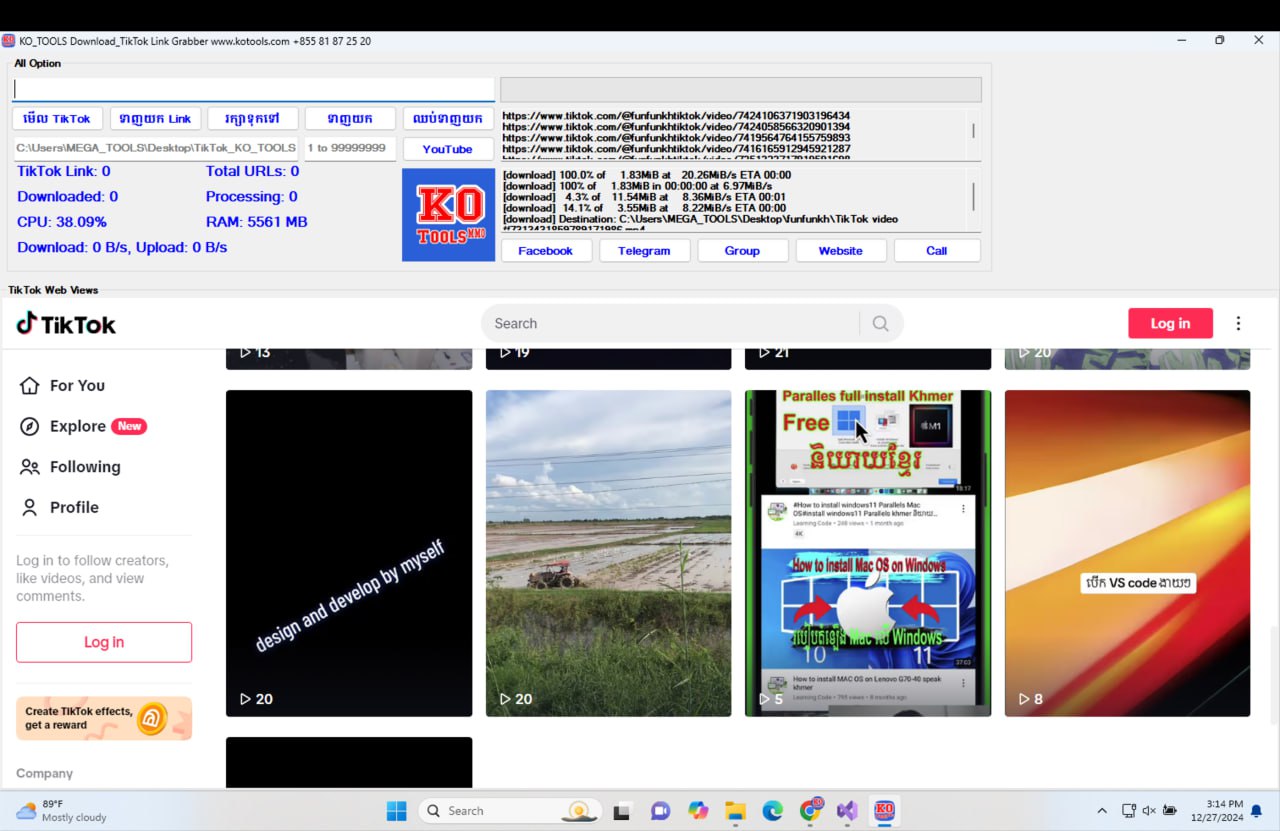Click the Group button
This screenshot has width=1280, height=831.
(742, 251)
